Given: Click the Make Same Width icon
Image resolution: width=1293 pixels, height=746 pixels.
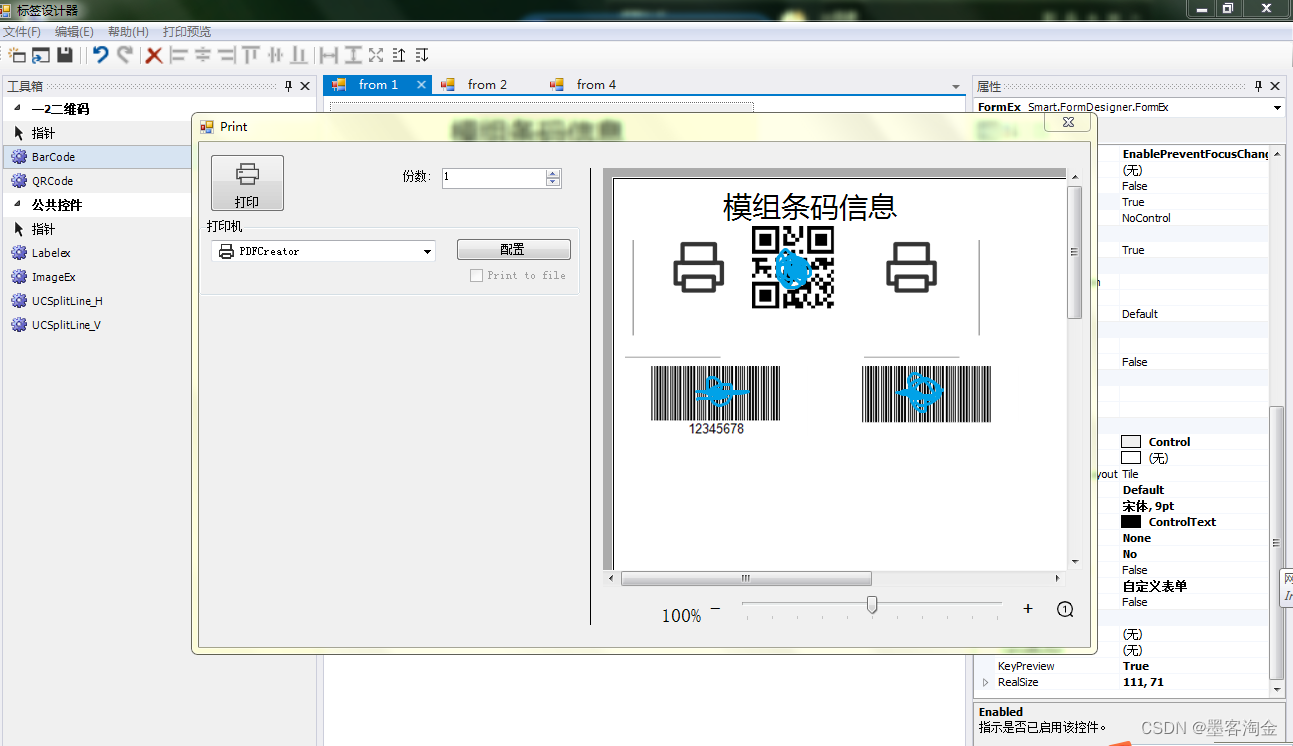Looking at the screenshot, I should [x=328, y=55].
